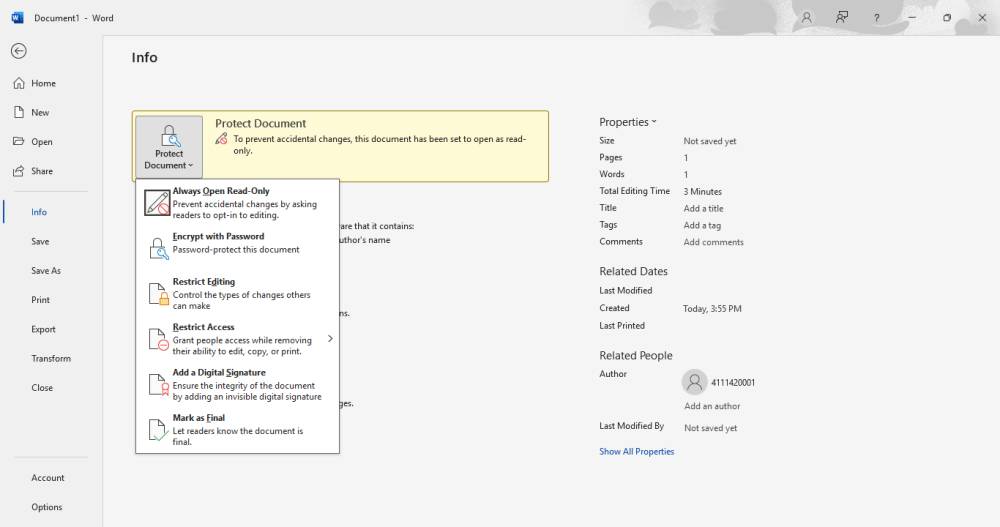Click the Mark as Final checkmark icon
This screenshot has width=1000, height=527.
[158, 430]
